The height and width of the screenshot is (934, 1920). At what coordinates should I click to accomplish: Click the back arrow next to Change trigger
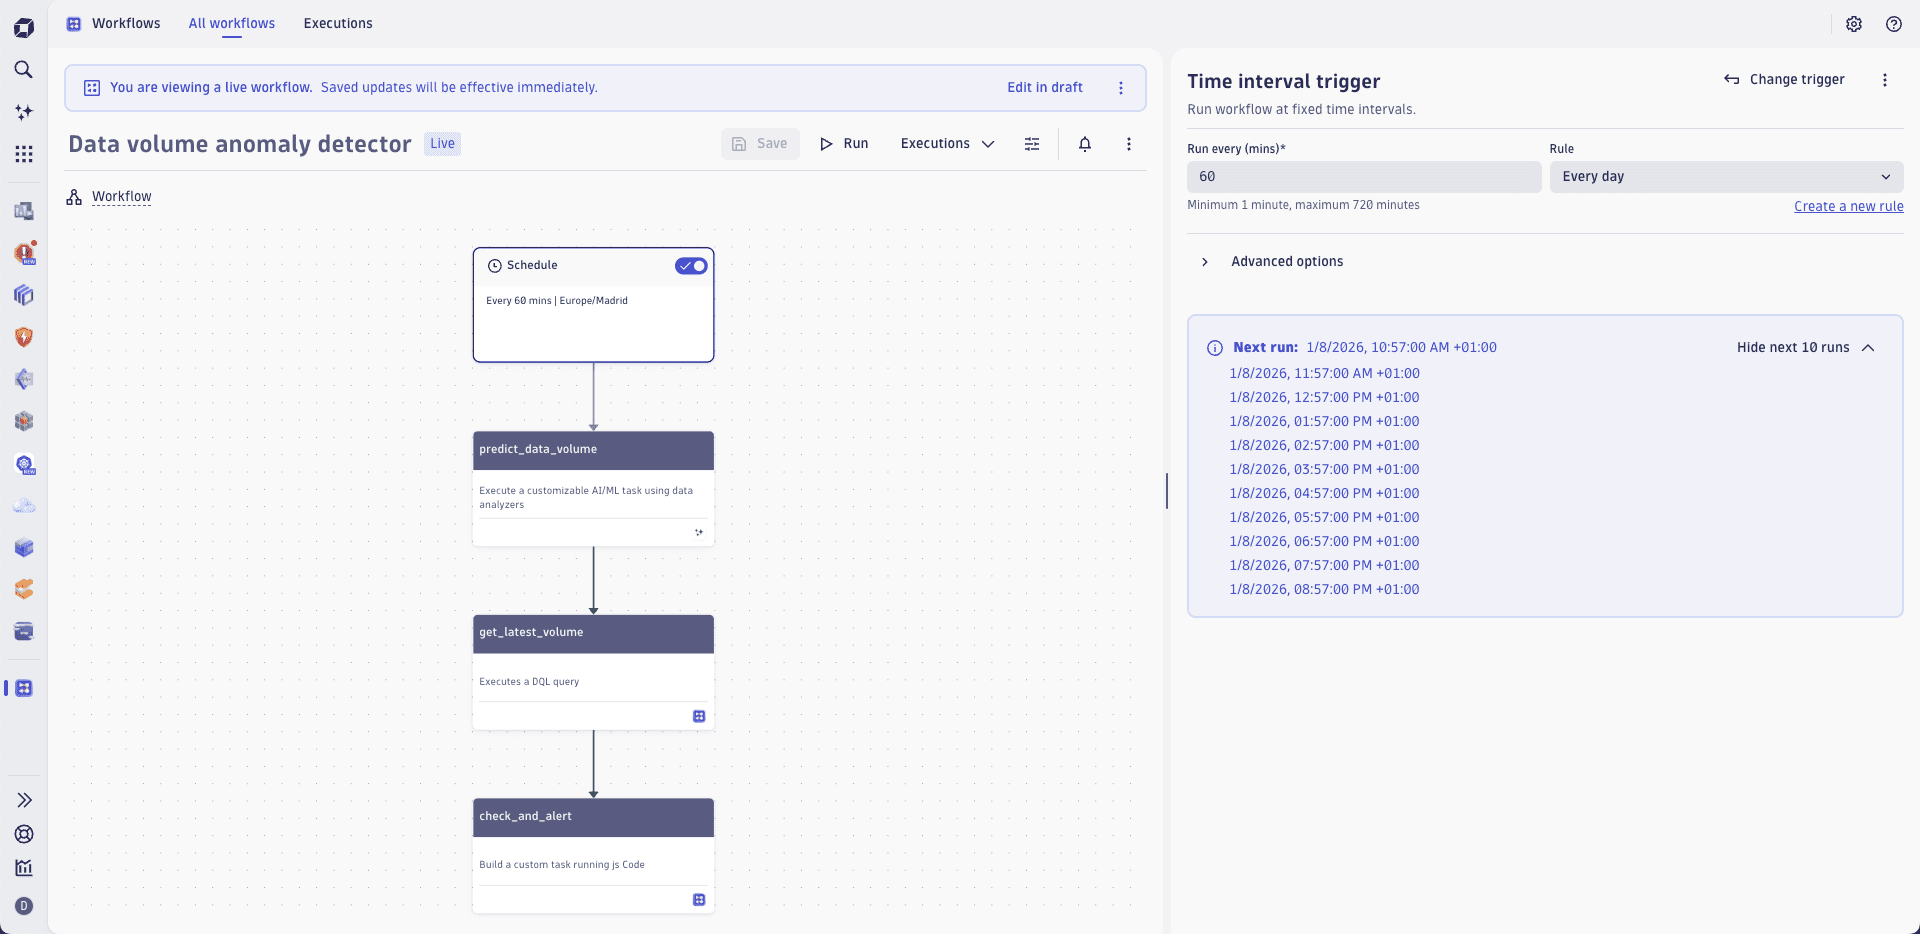[1732, 80]
